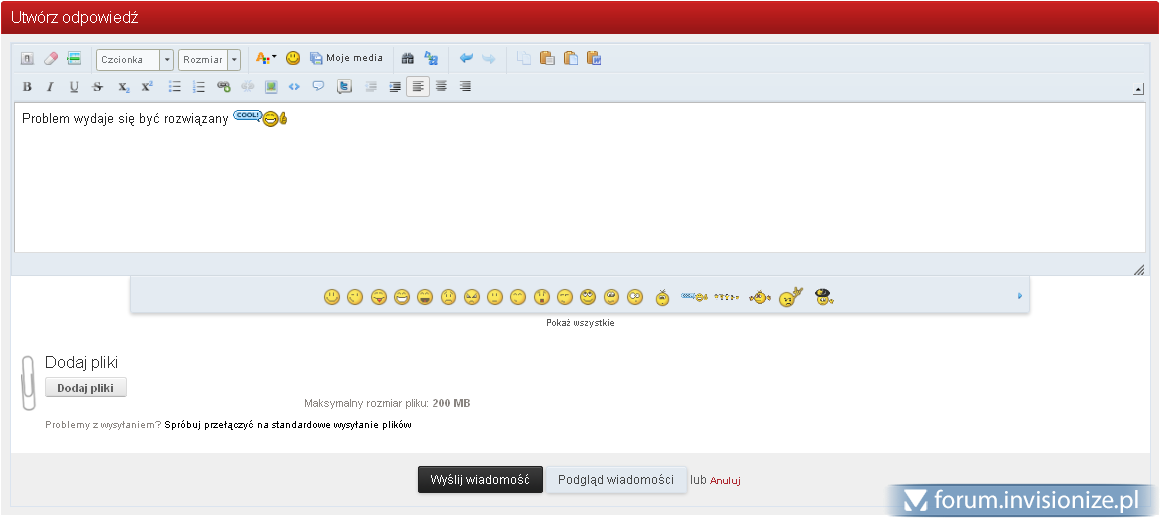The width and height of the screenshot is (1160, 518).
Task: Expand next page of emoticons arrow
Action: tap(1019, 296)
